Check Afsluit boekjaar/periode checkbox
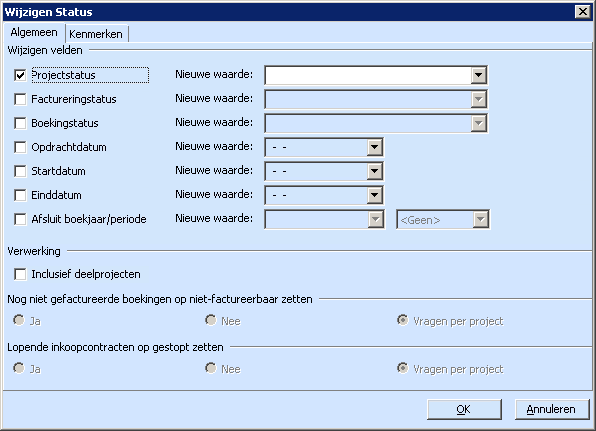 [x=20, y=219]
